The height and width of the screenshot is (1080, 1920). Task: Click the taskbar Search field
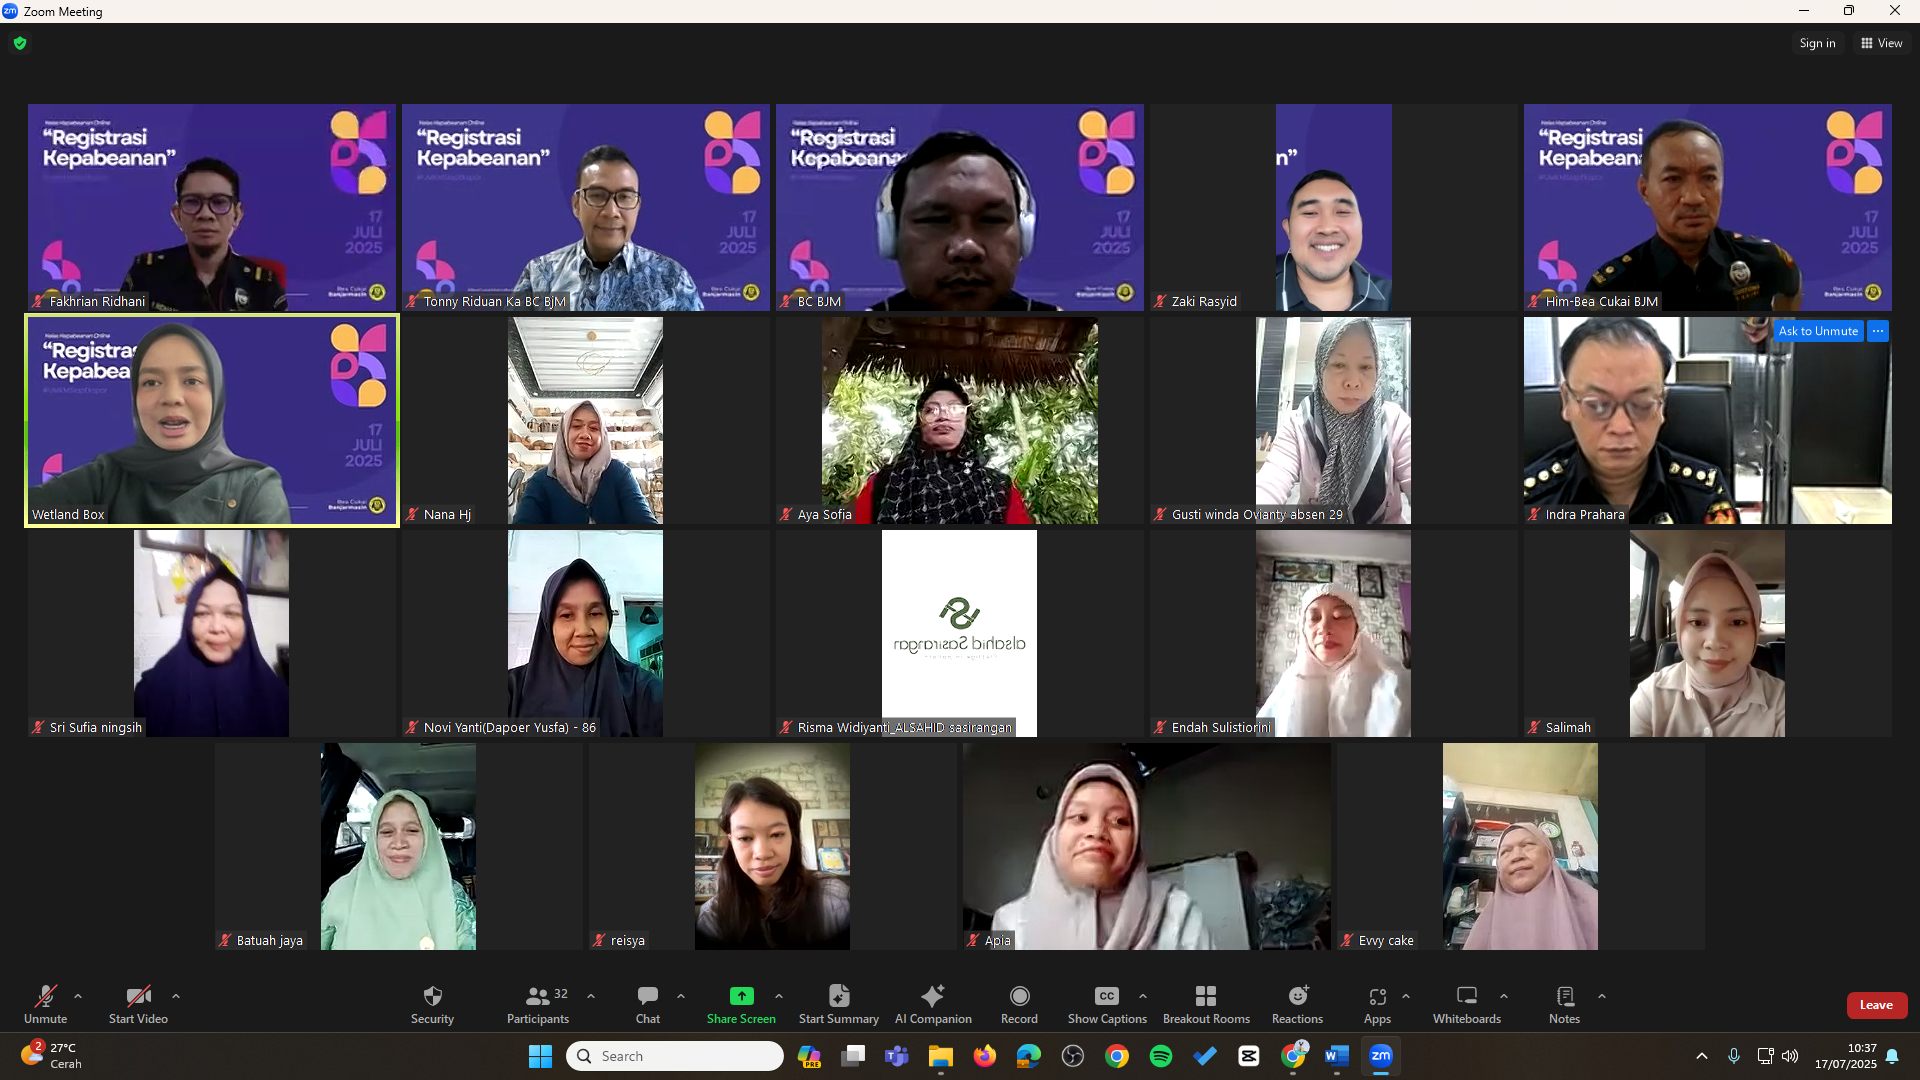[675, 1055]
